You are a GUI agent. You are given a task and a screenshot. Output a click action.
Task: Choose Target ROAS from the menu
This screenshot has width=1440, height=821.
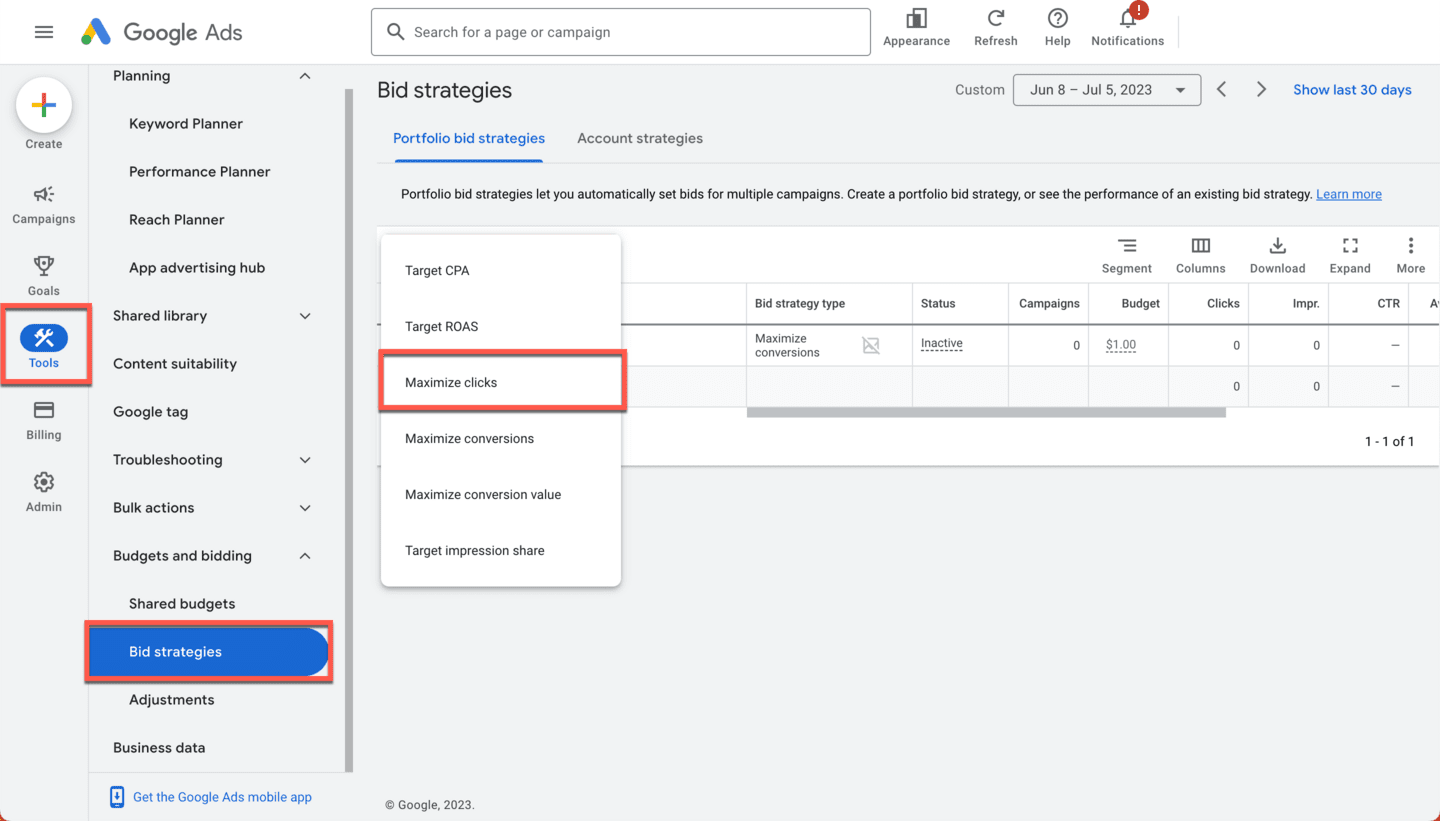pos(501,326)
